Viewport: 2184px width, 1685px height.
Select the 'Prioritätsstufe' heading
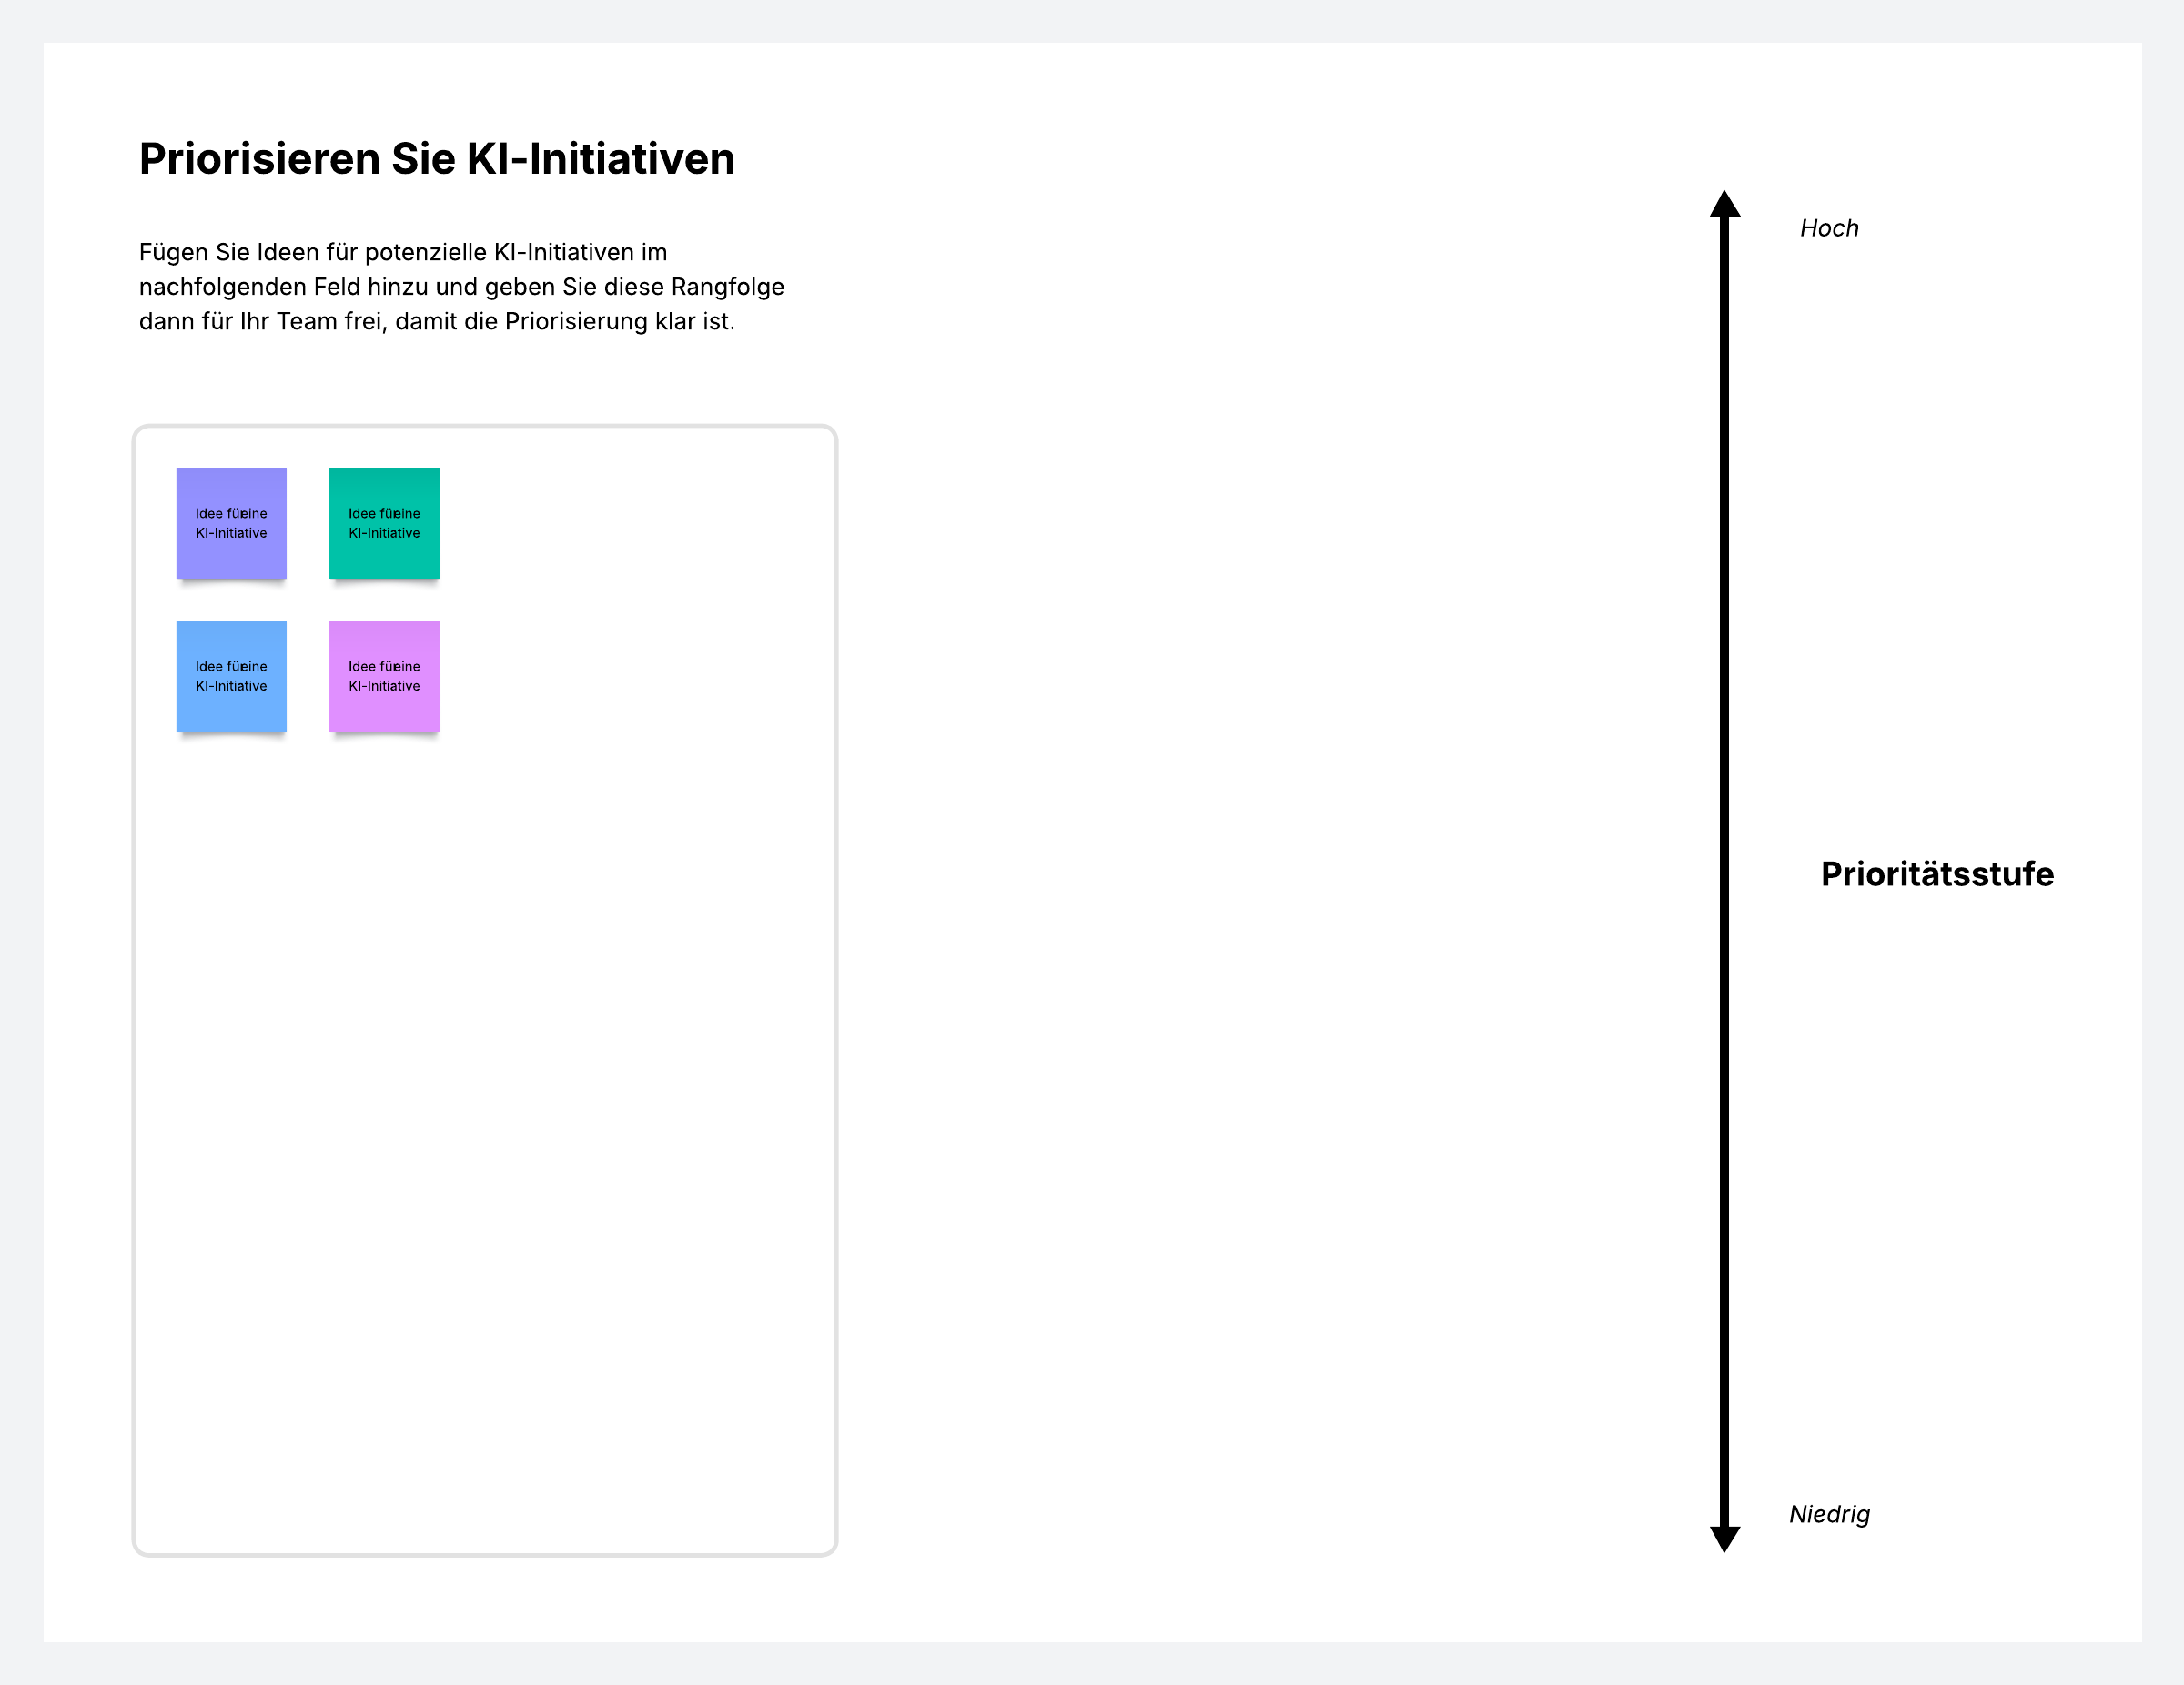pos(1936,874)
